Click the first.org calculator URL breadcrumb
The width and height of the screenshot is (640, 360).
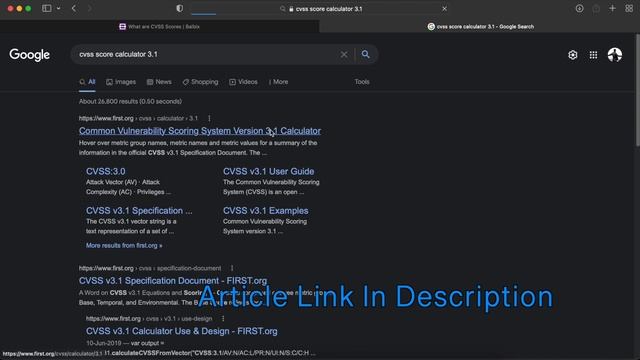(138, 118)
